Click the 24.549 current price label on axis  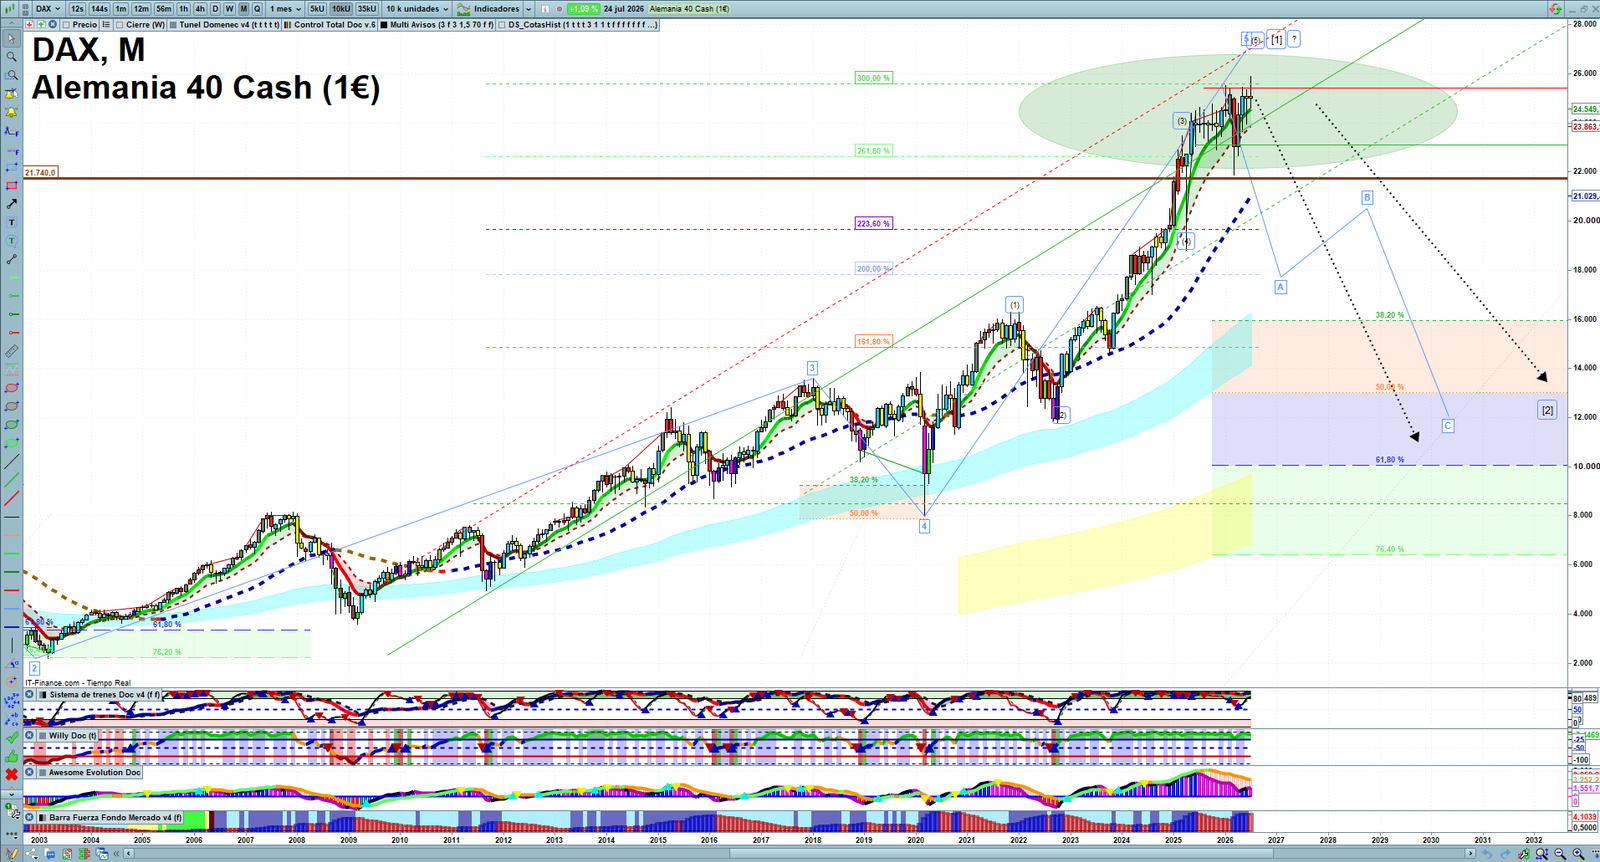pyautogui.click(x=1585, y=109)
